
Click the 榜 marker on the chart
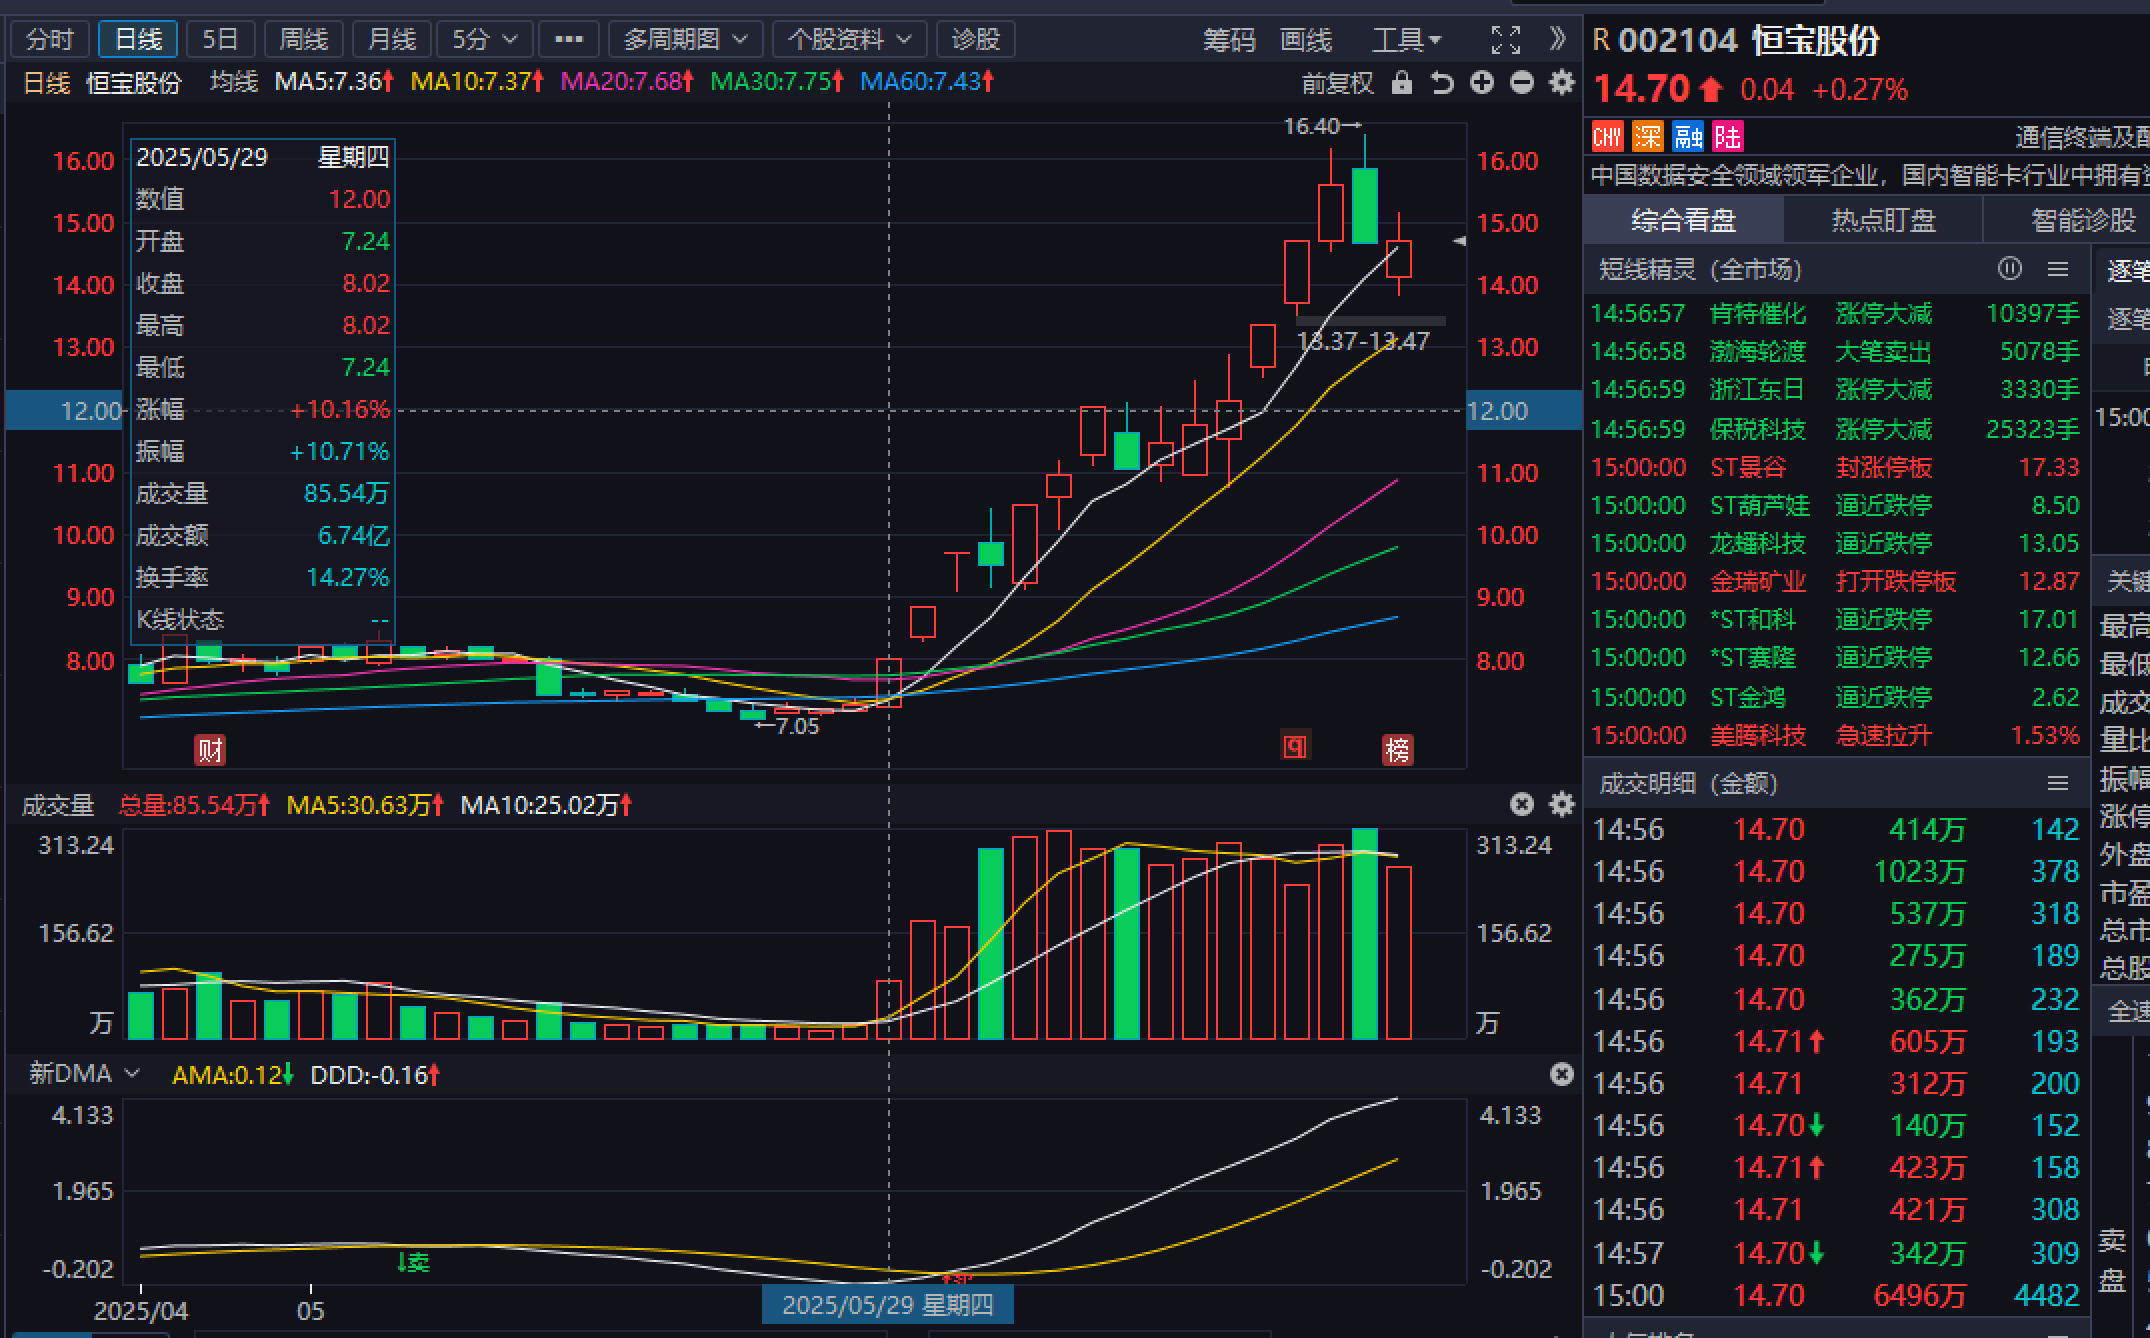tap(1397, 750)
